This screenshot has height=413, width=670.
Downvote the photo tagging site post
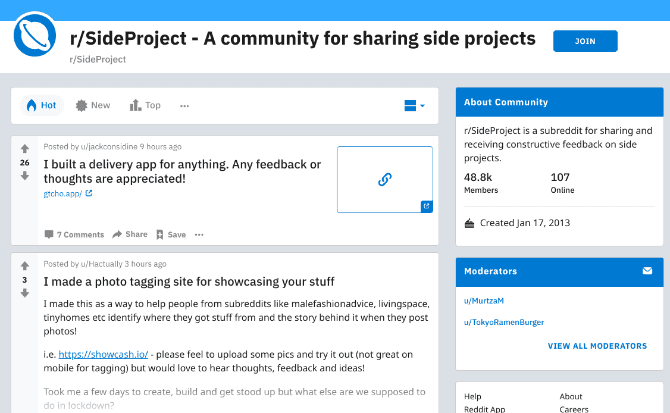coord(25,294)
